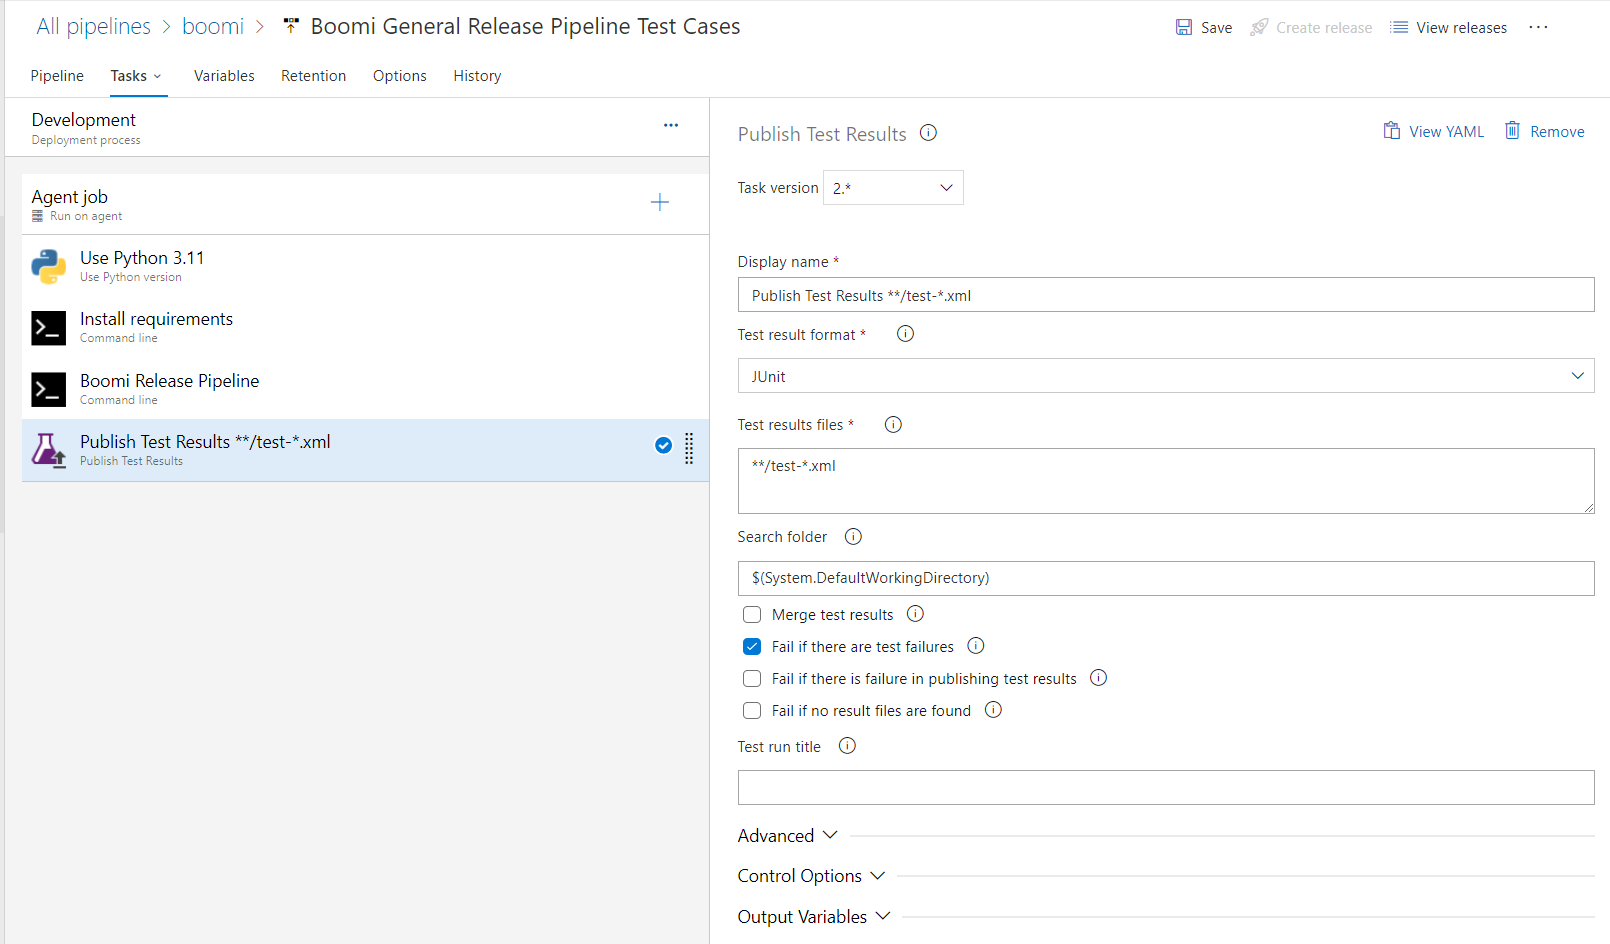Viewport: 1610px width, 944px height.
Task: Open the Options tab
Action: tap(400, 76)
